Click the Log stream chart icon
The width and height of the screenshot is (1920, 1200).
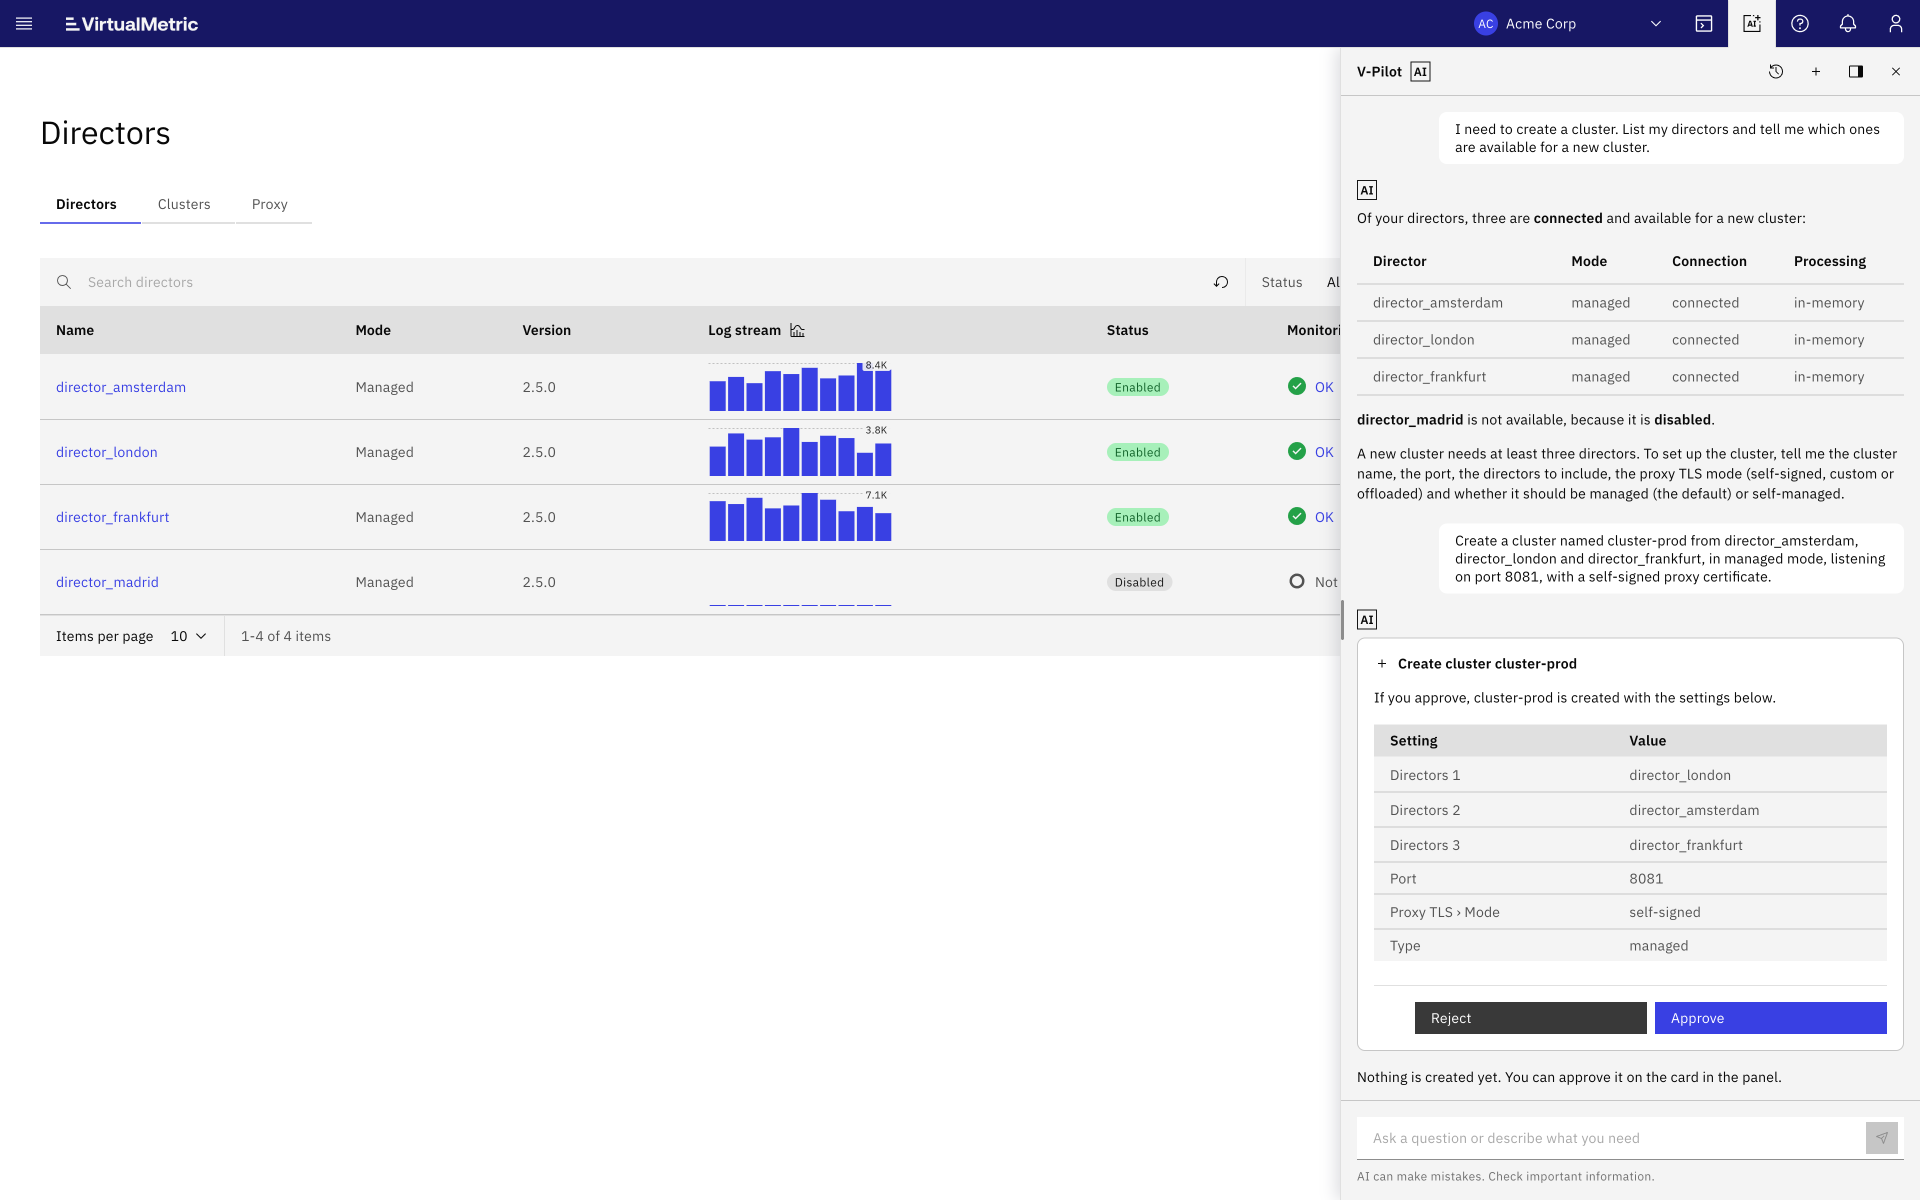pyautogui.click(x=797, y=330)
